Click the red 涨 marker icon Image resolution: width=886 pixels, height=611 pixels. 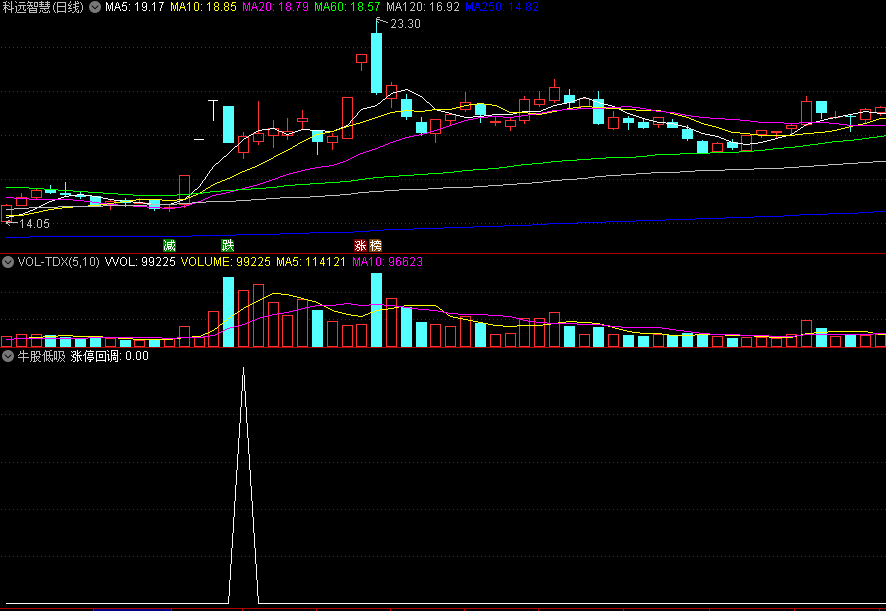pos(361,245)
